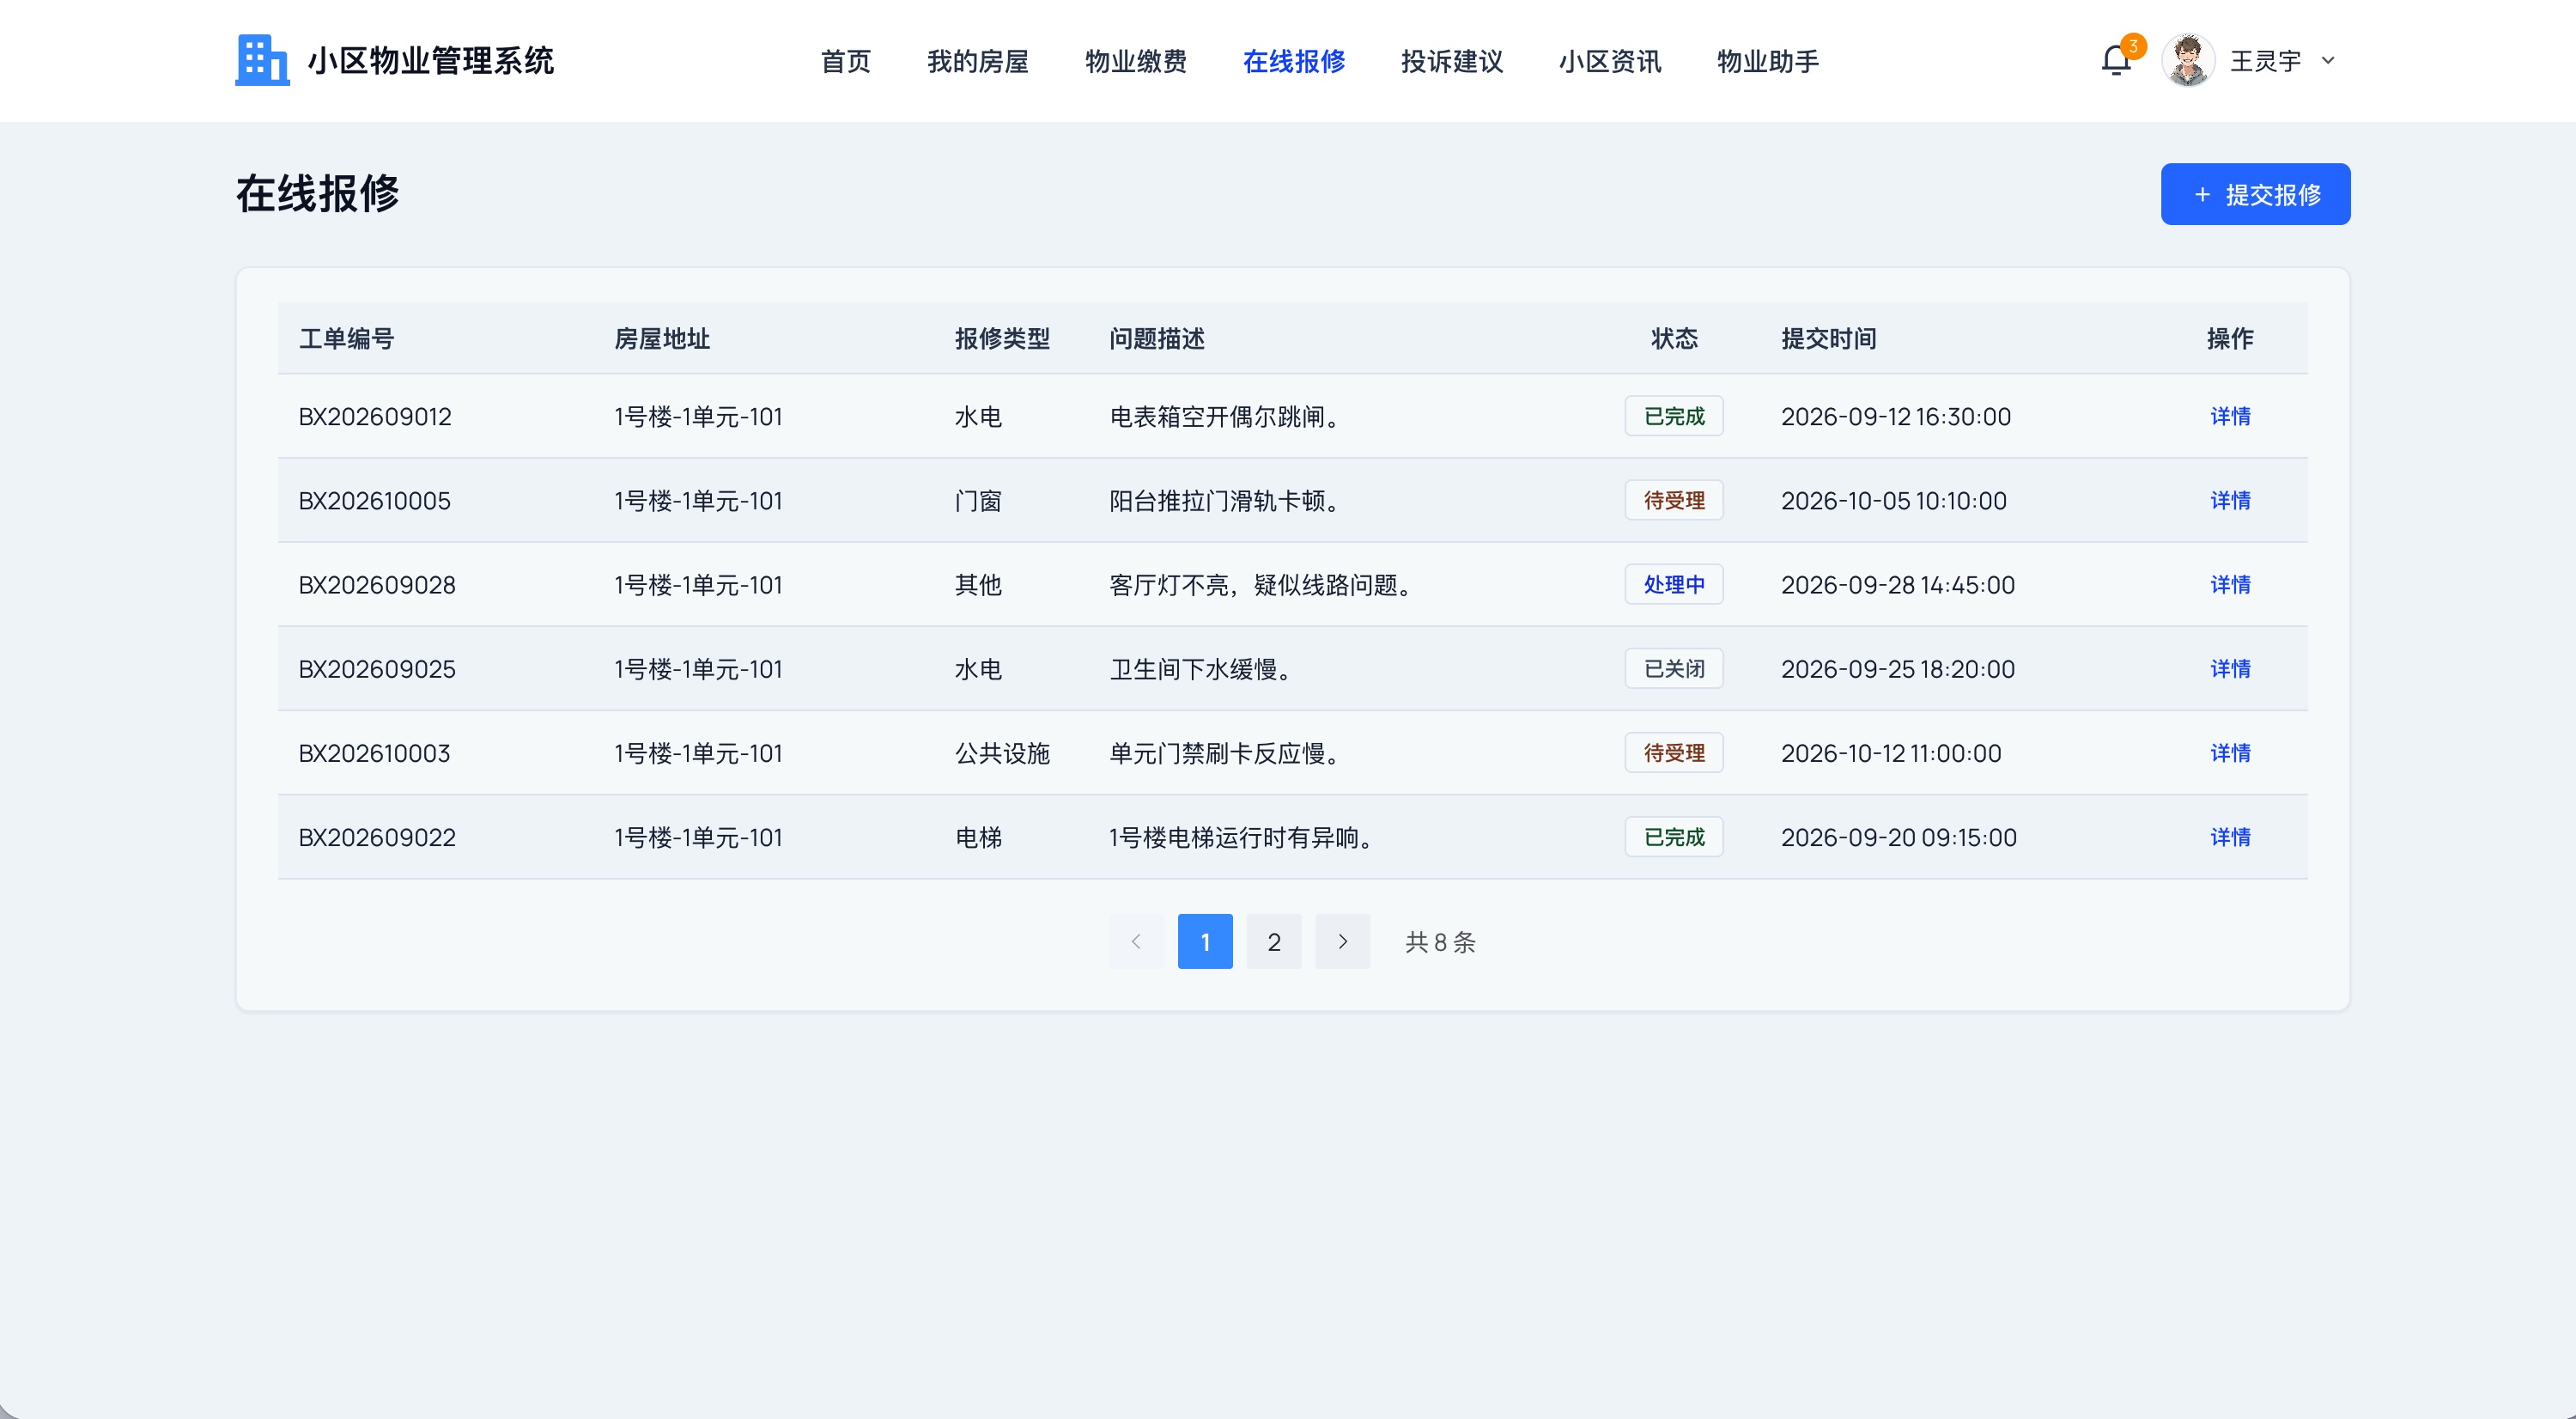Viewport: 2576px width, 1419px height.
Task: Click the next page arrow
Action: (1342, 941)
